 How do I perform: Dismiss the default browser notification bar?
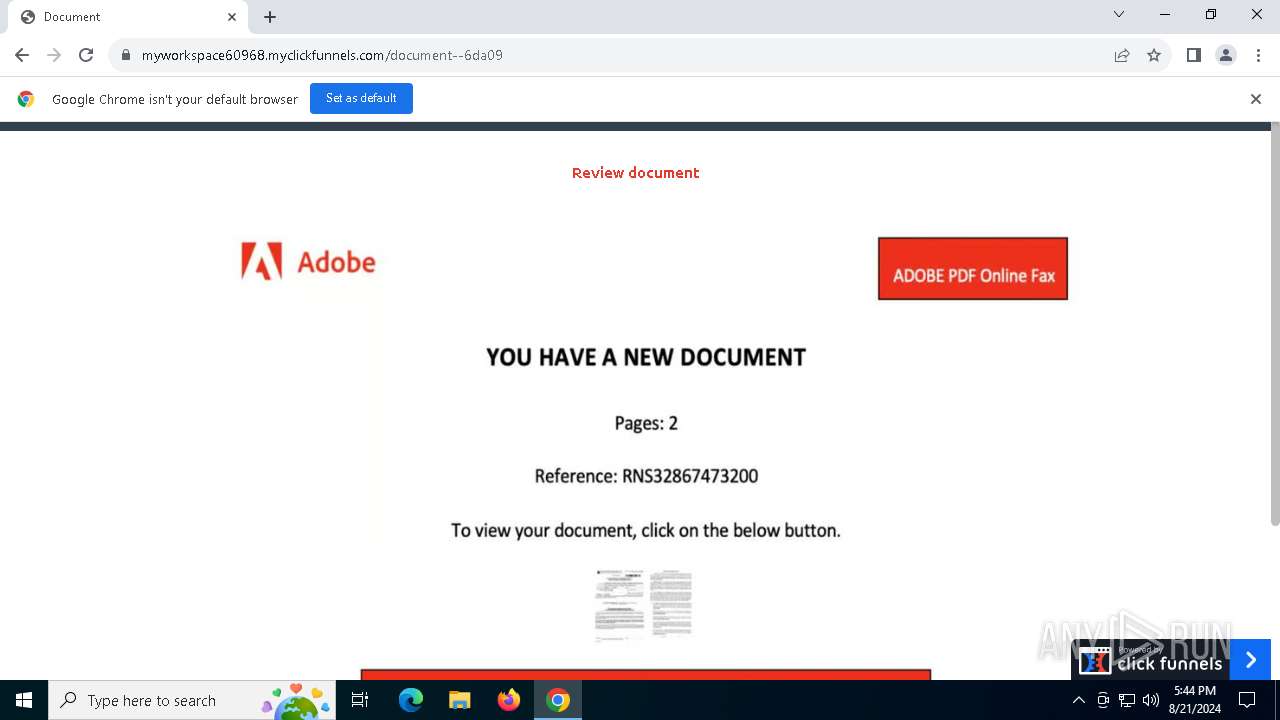click(1256, 99)
